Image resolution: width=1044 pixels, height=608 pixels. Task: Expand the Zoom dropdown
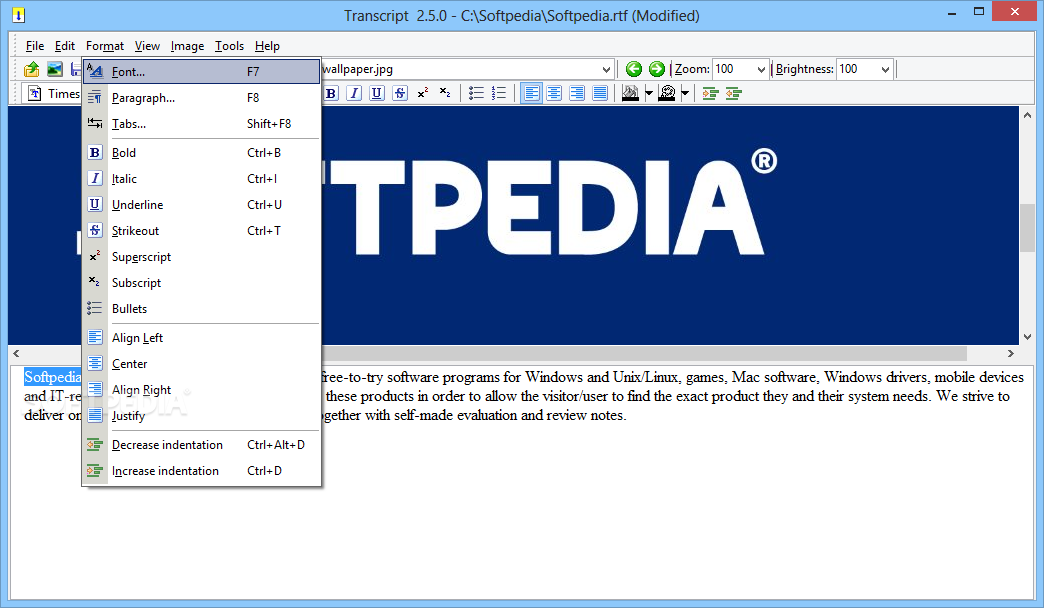pyautogui.click(x=761, y=69)
